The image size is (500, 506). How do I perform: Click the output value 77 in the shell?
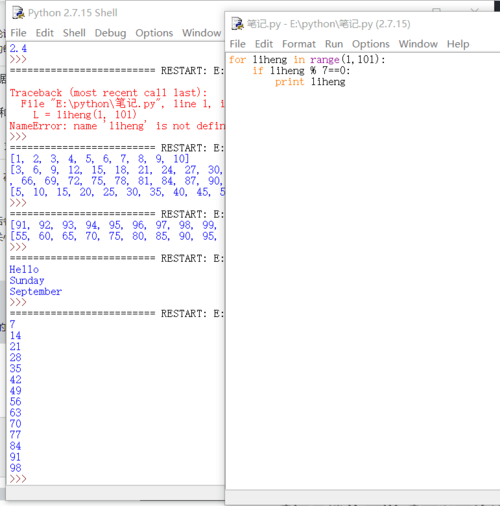pyautogui.click(x=15, y=435)
